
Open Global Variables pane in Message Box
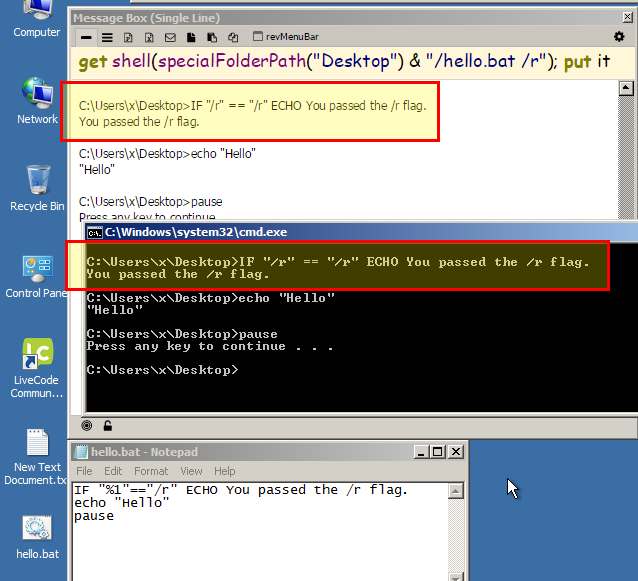tap(149, 37)
